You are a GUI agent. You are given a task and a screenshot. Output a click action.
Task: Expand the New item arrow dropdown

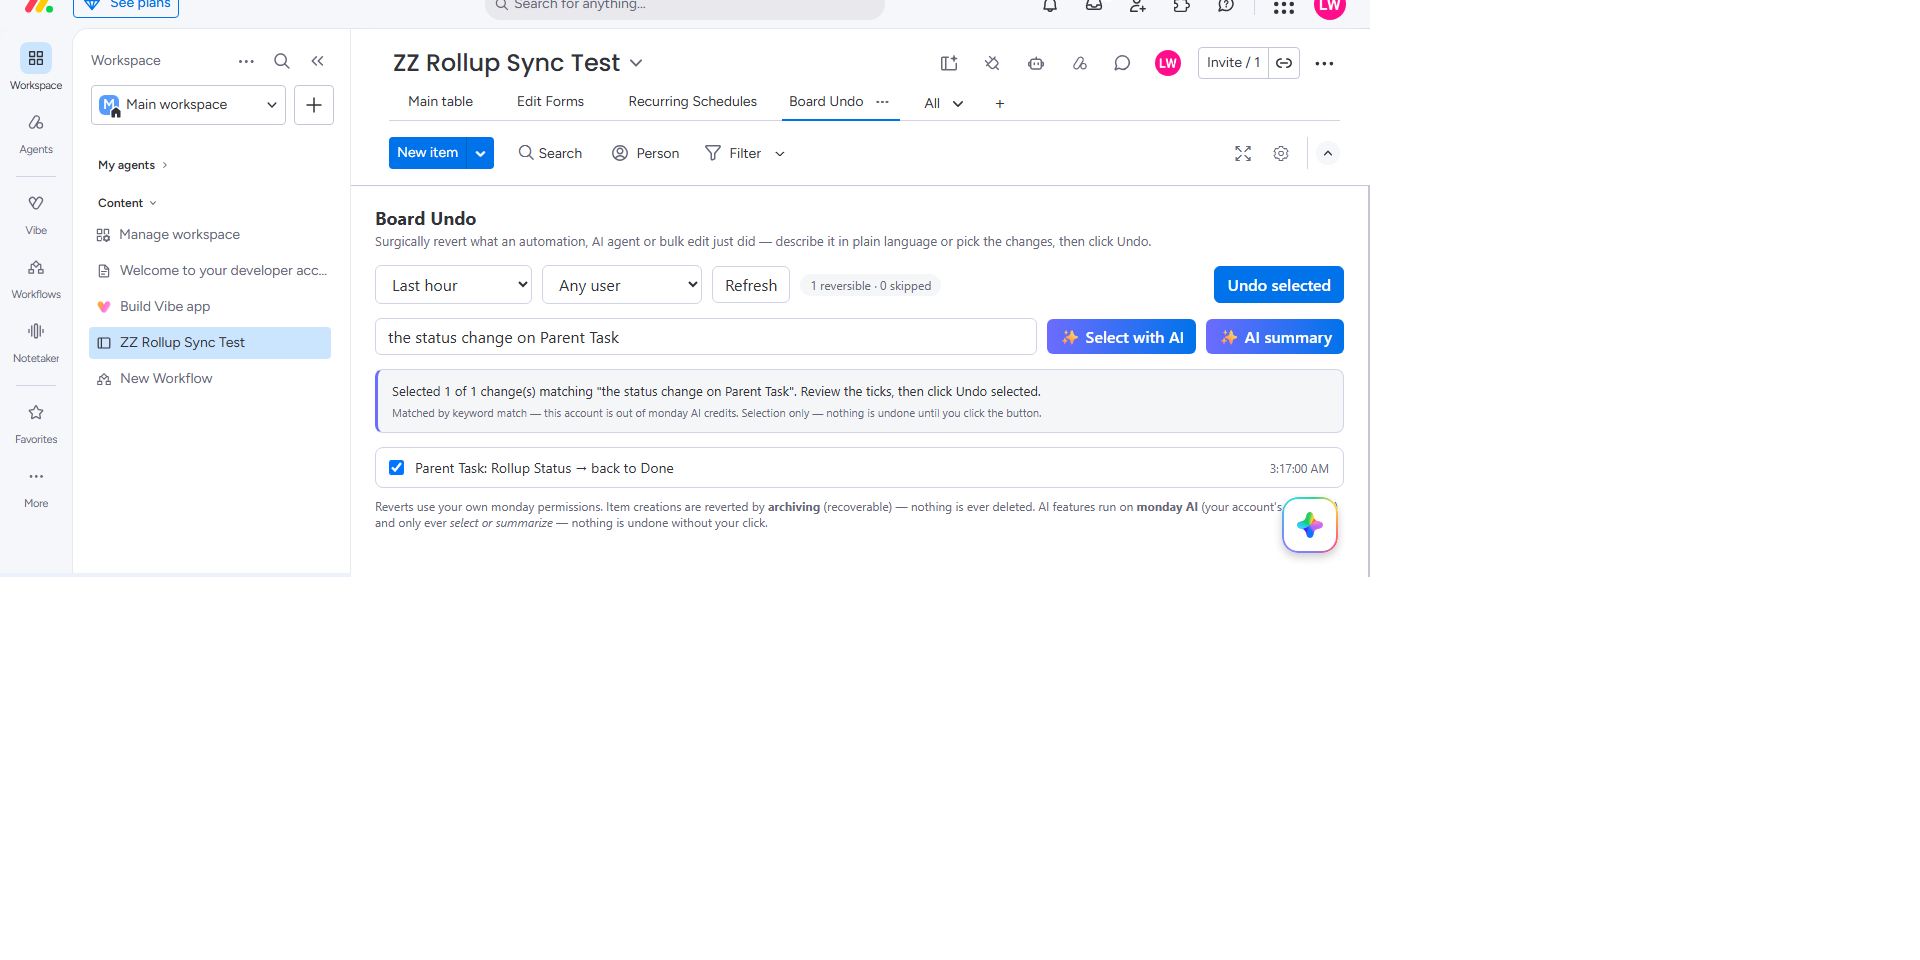(x=481, y=153)
